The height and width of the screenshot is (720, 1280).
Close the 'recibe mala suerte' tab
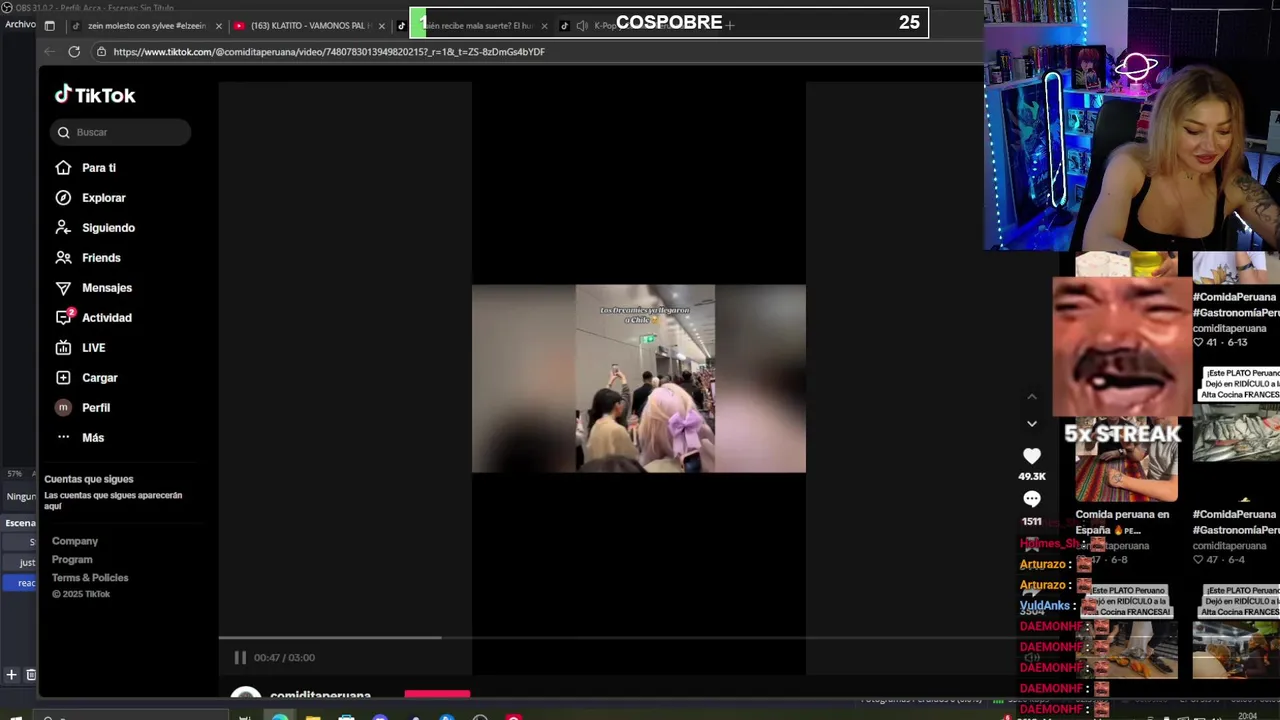(x=544, y=26)
